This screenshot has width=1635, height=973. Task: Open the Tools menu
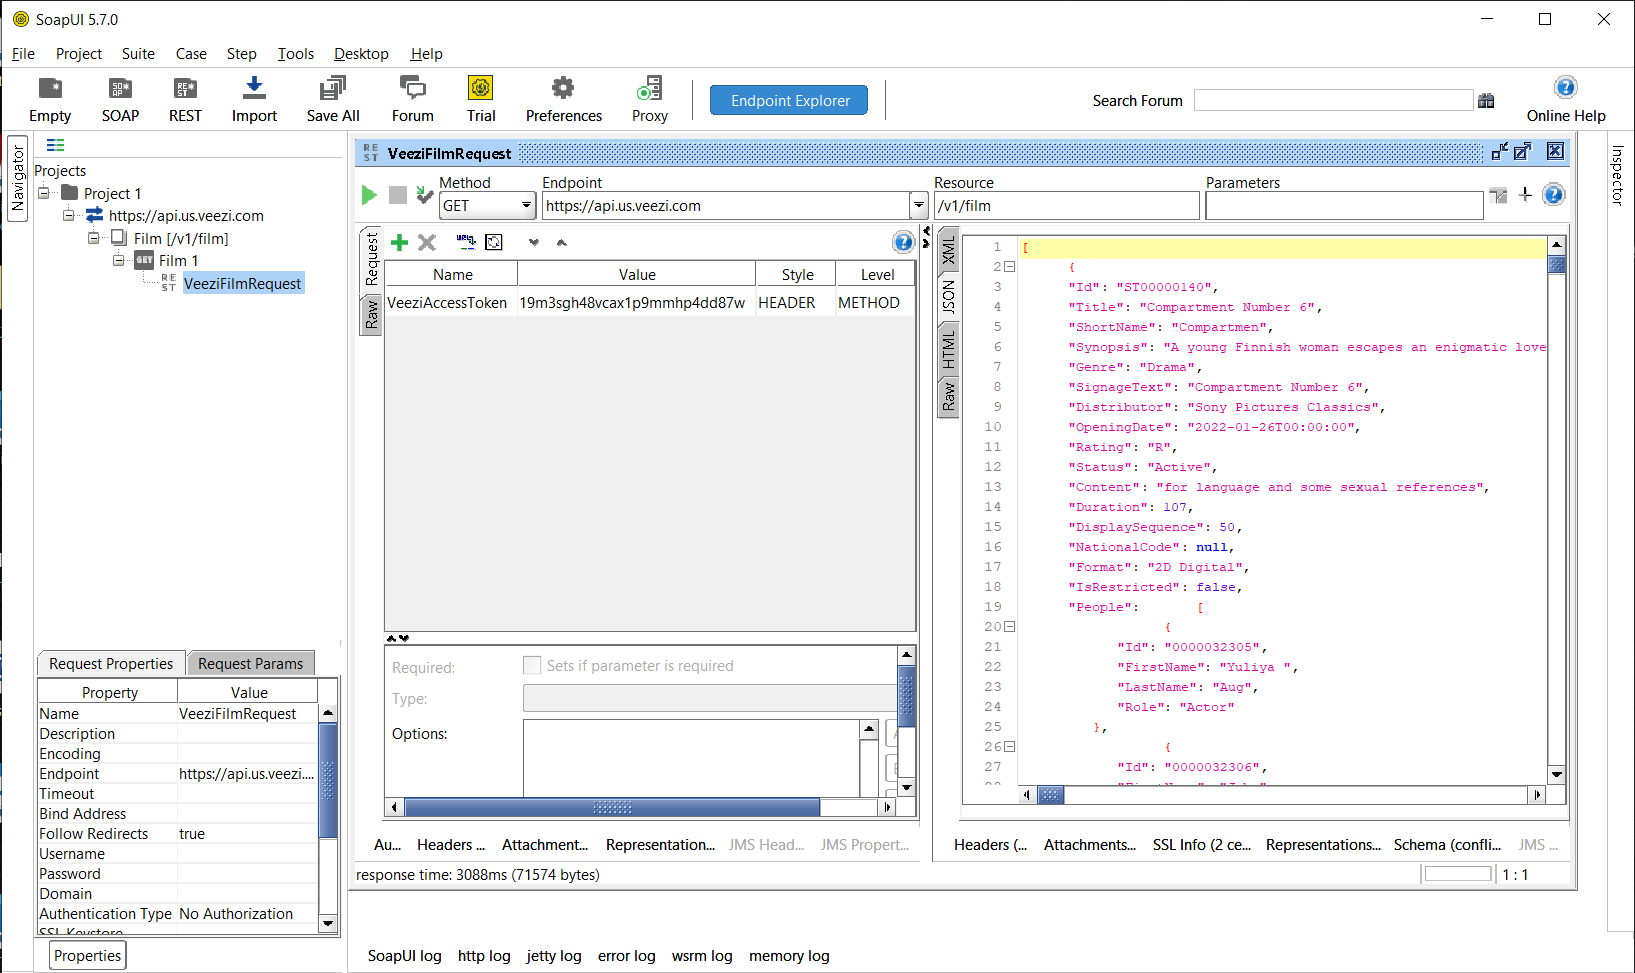(295, 54)
